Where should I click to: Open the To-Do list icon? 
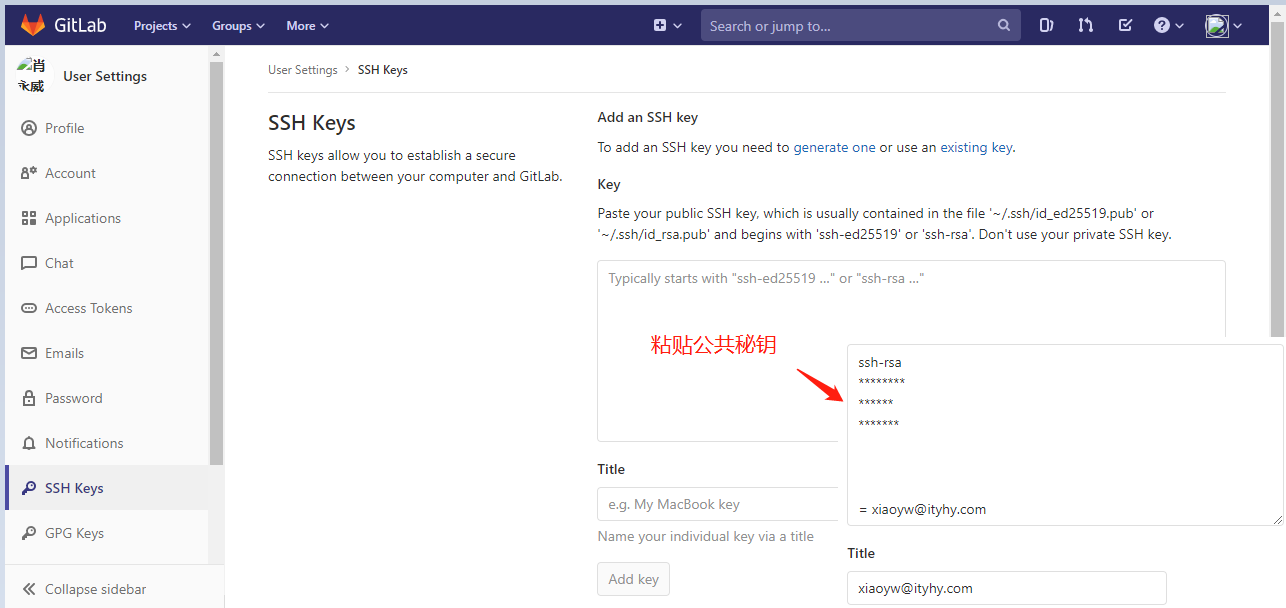(1125, 25)
